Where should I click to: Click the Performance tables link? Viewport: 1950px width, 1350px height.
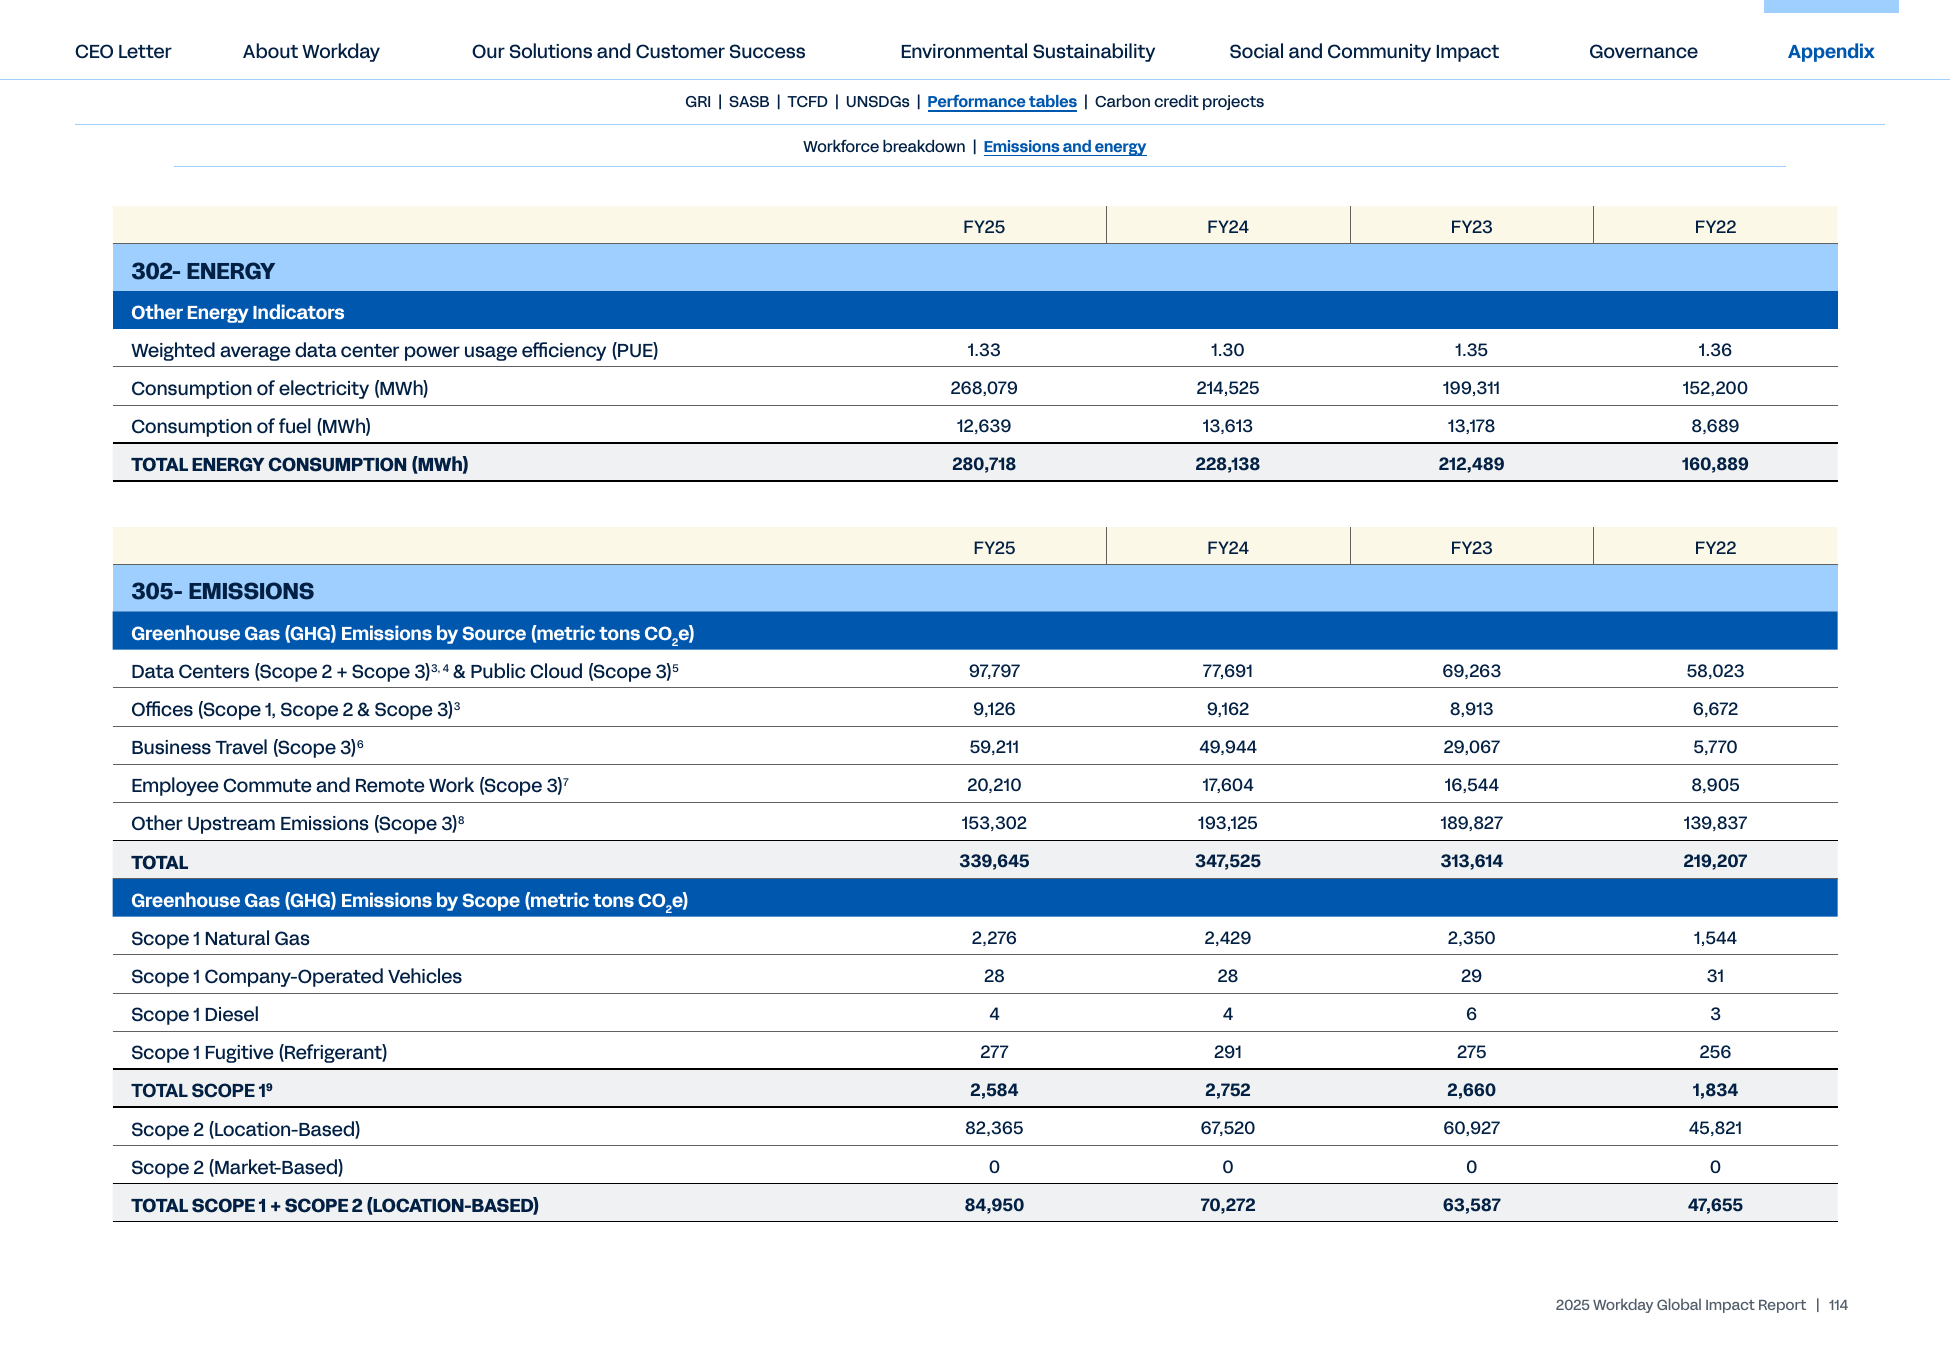click(x=1002, y=101)
